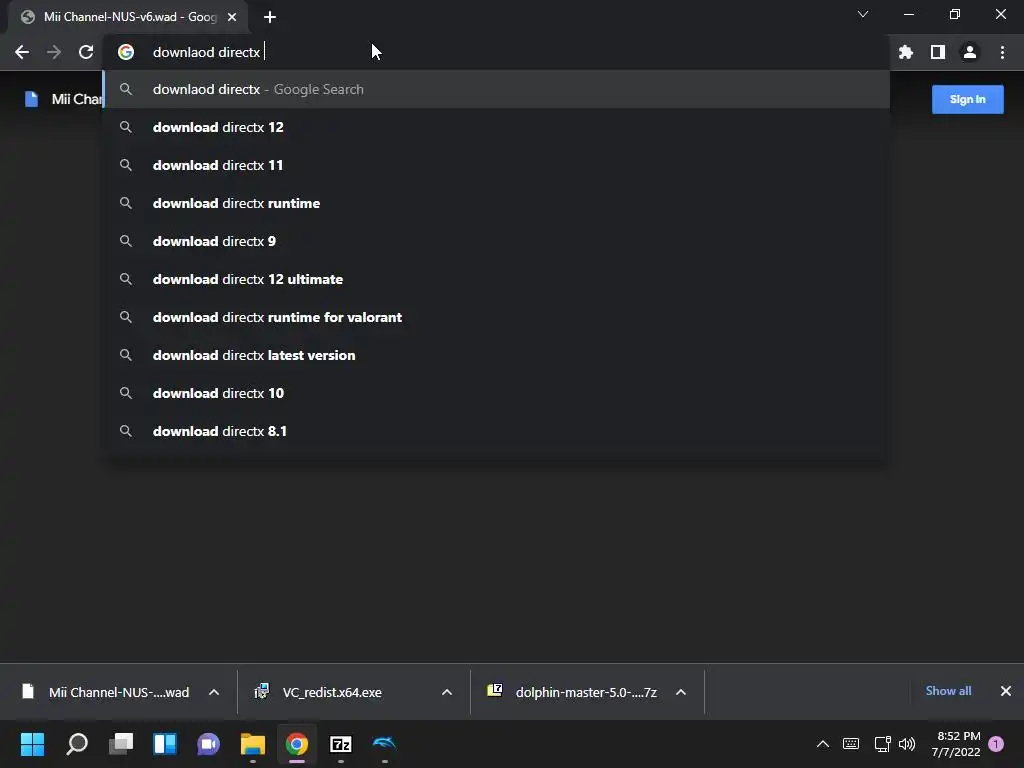Open the clock showing 8:52 PM

pos(956,744)
